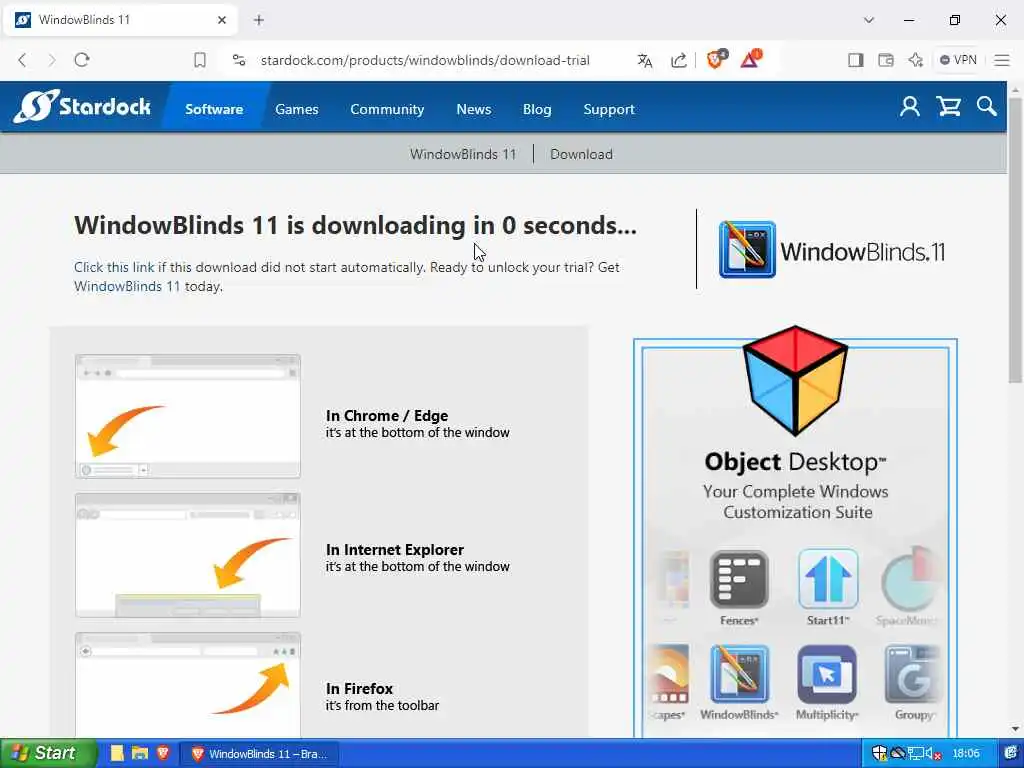This screenshot has height=768, width=1024.
Task: Open the Support menu item
Action: pyautogui.click(x=609, y=109)
